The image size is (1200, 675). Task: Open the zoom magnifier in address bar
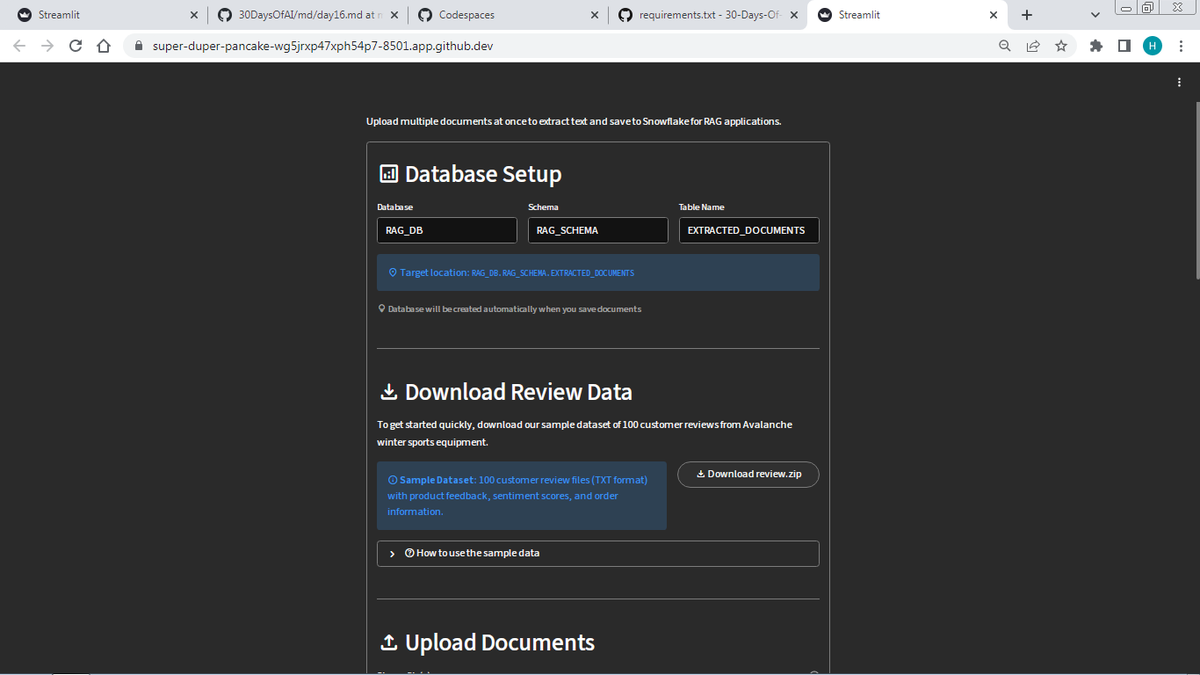(x=1004, y=46)
